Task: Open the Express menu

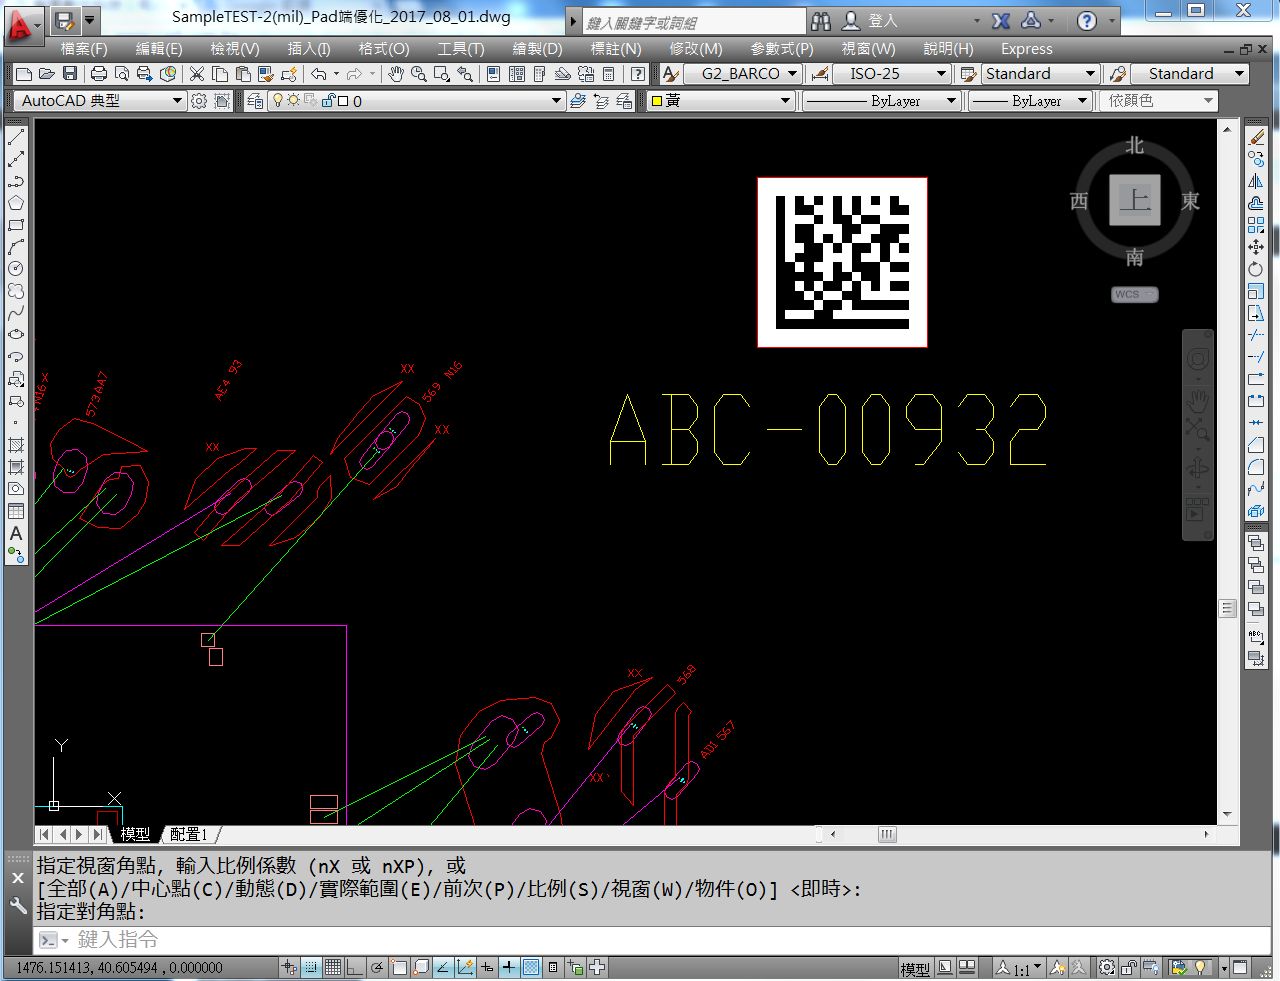Action: (1027, 49)
